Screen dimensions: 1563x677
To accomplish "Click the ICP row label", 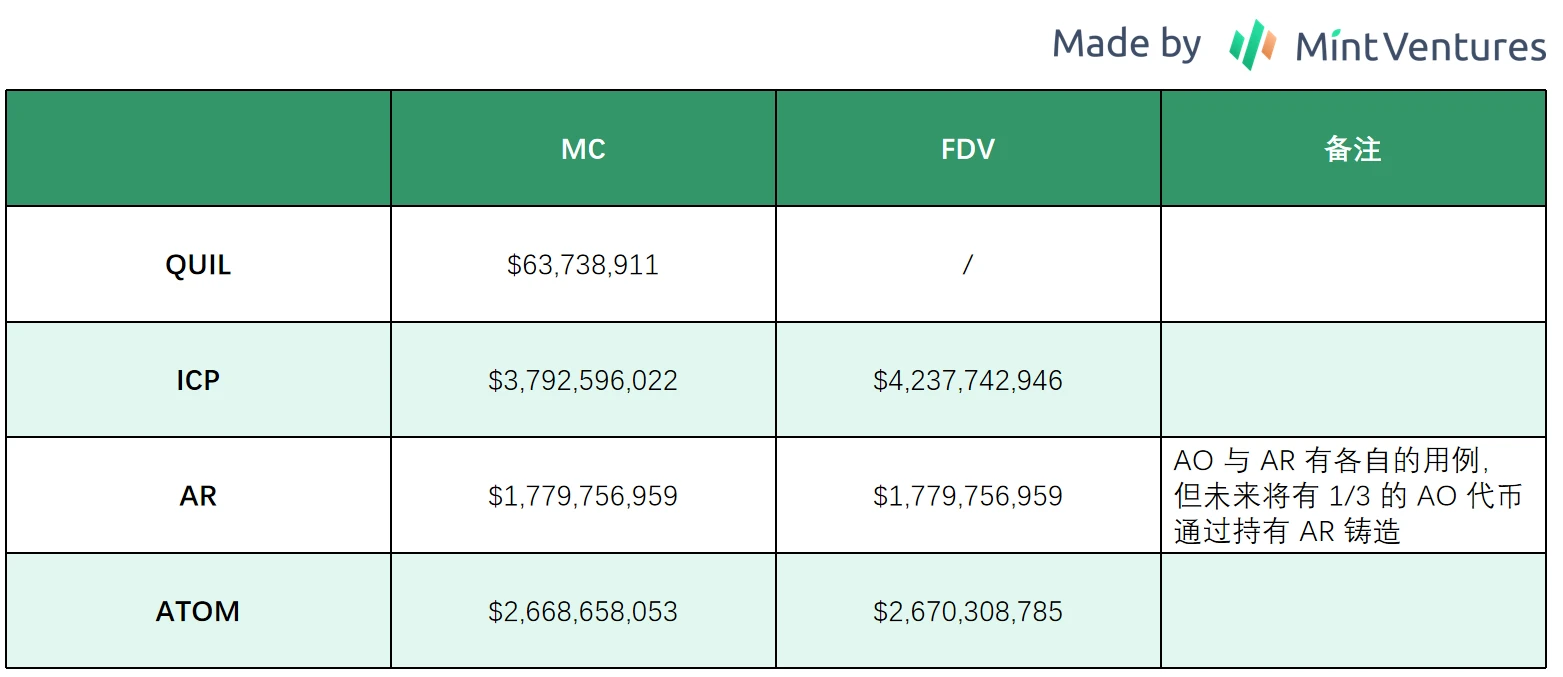I will coord(198,380).
